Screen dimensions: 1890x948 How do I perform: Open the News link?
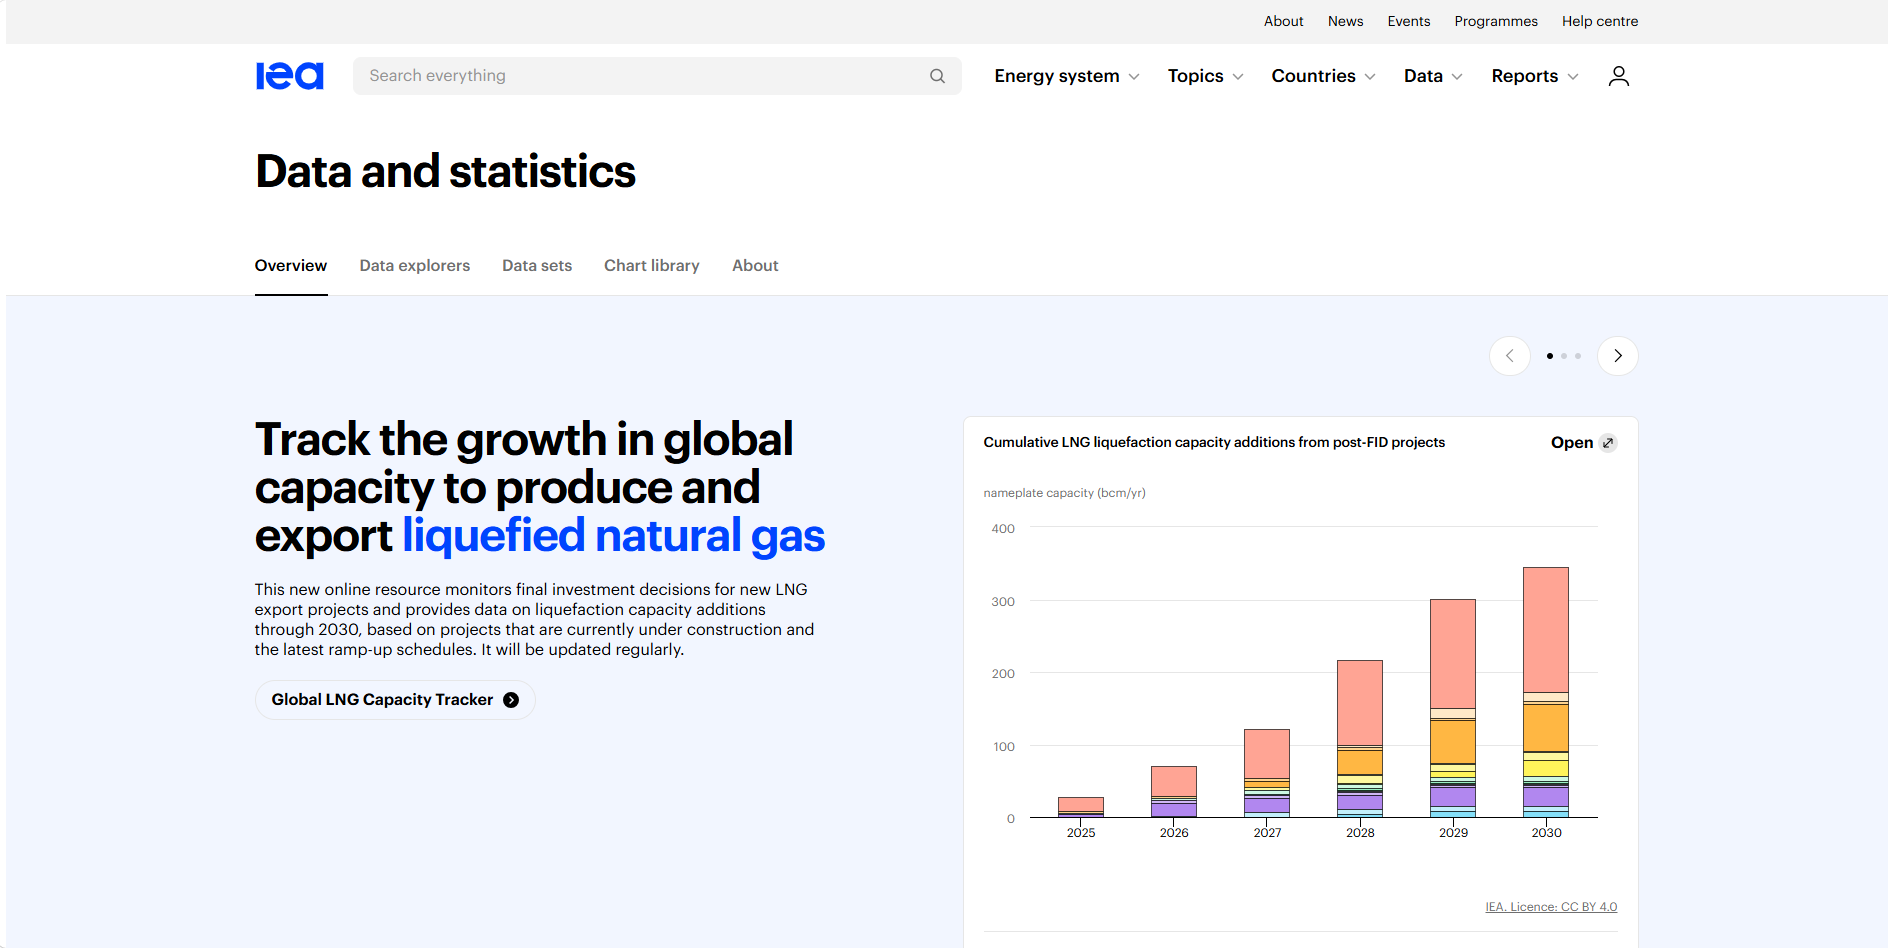point(1346,21)
